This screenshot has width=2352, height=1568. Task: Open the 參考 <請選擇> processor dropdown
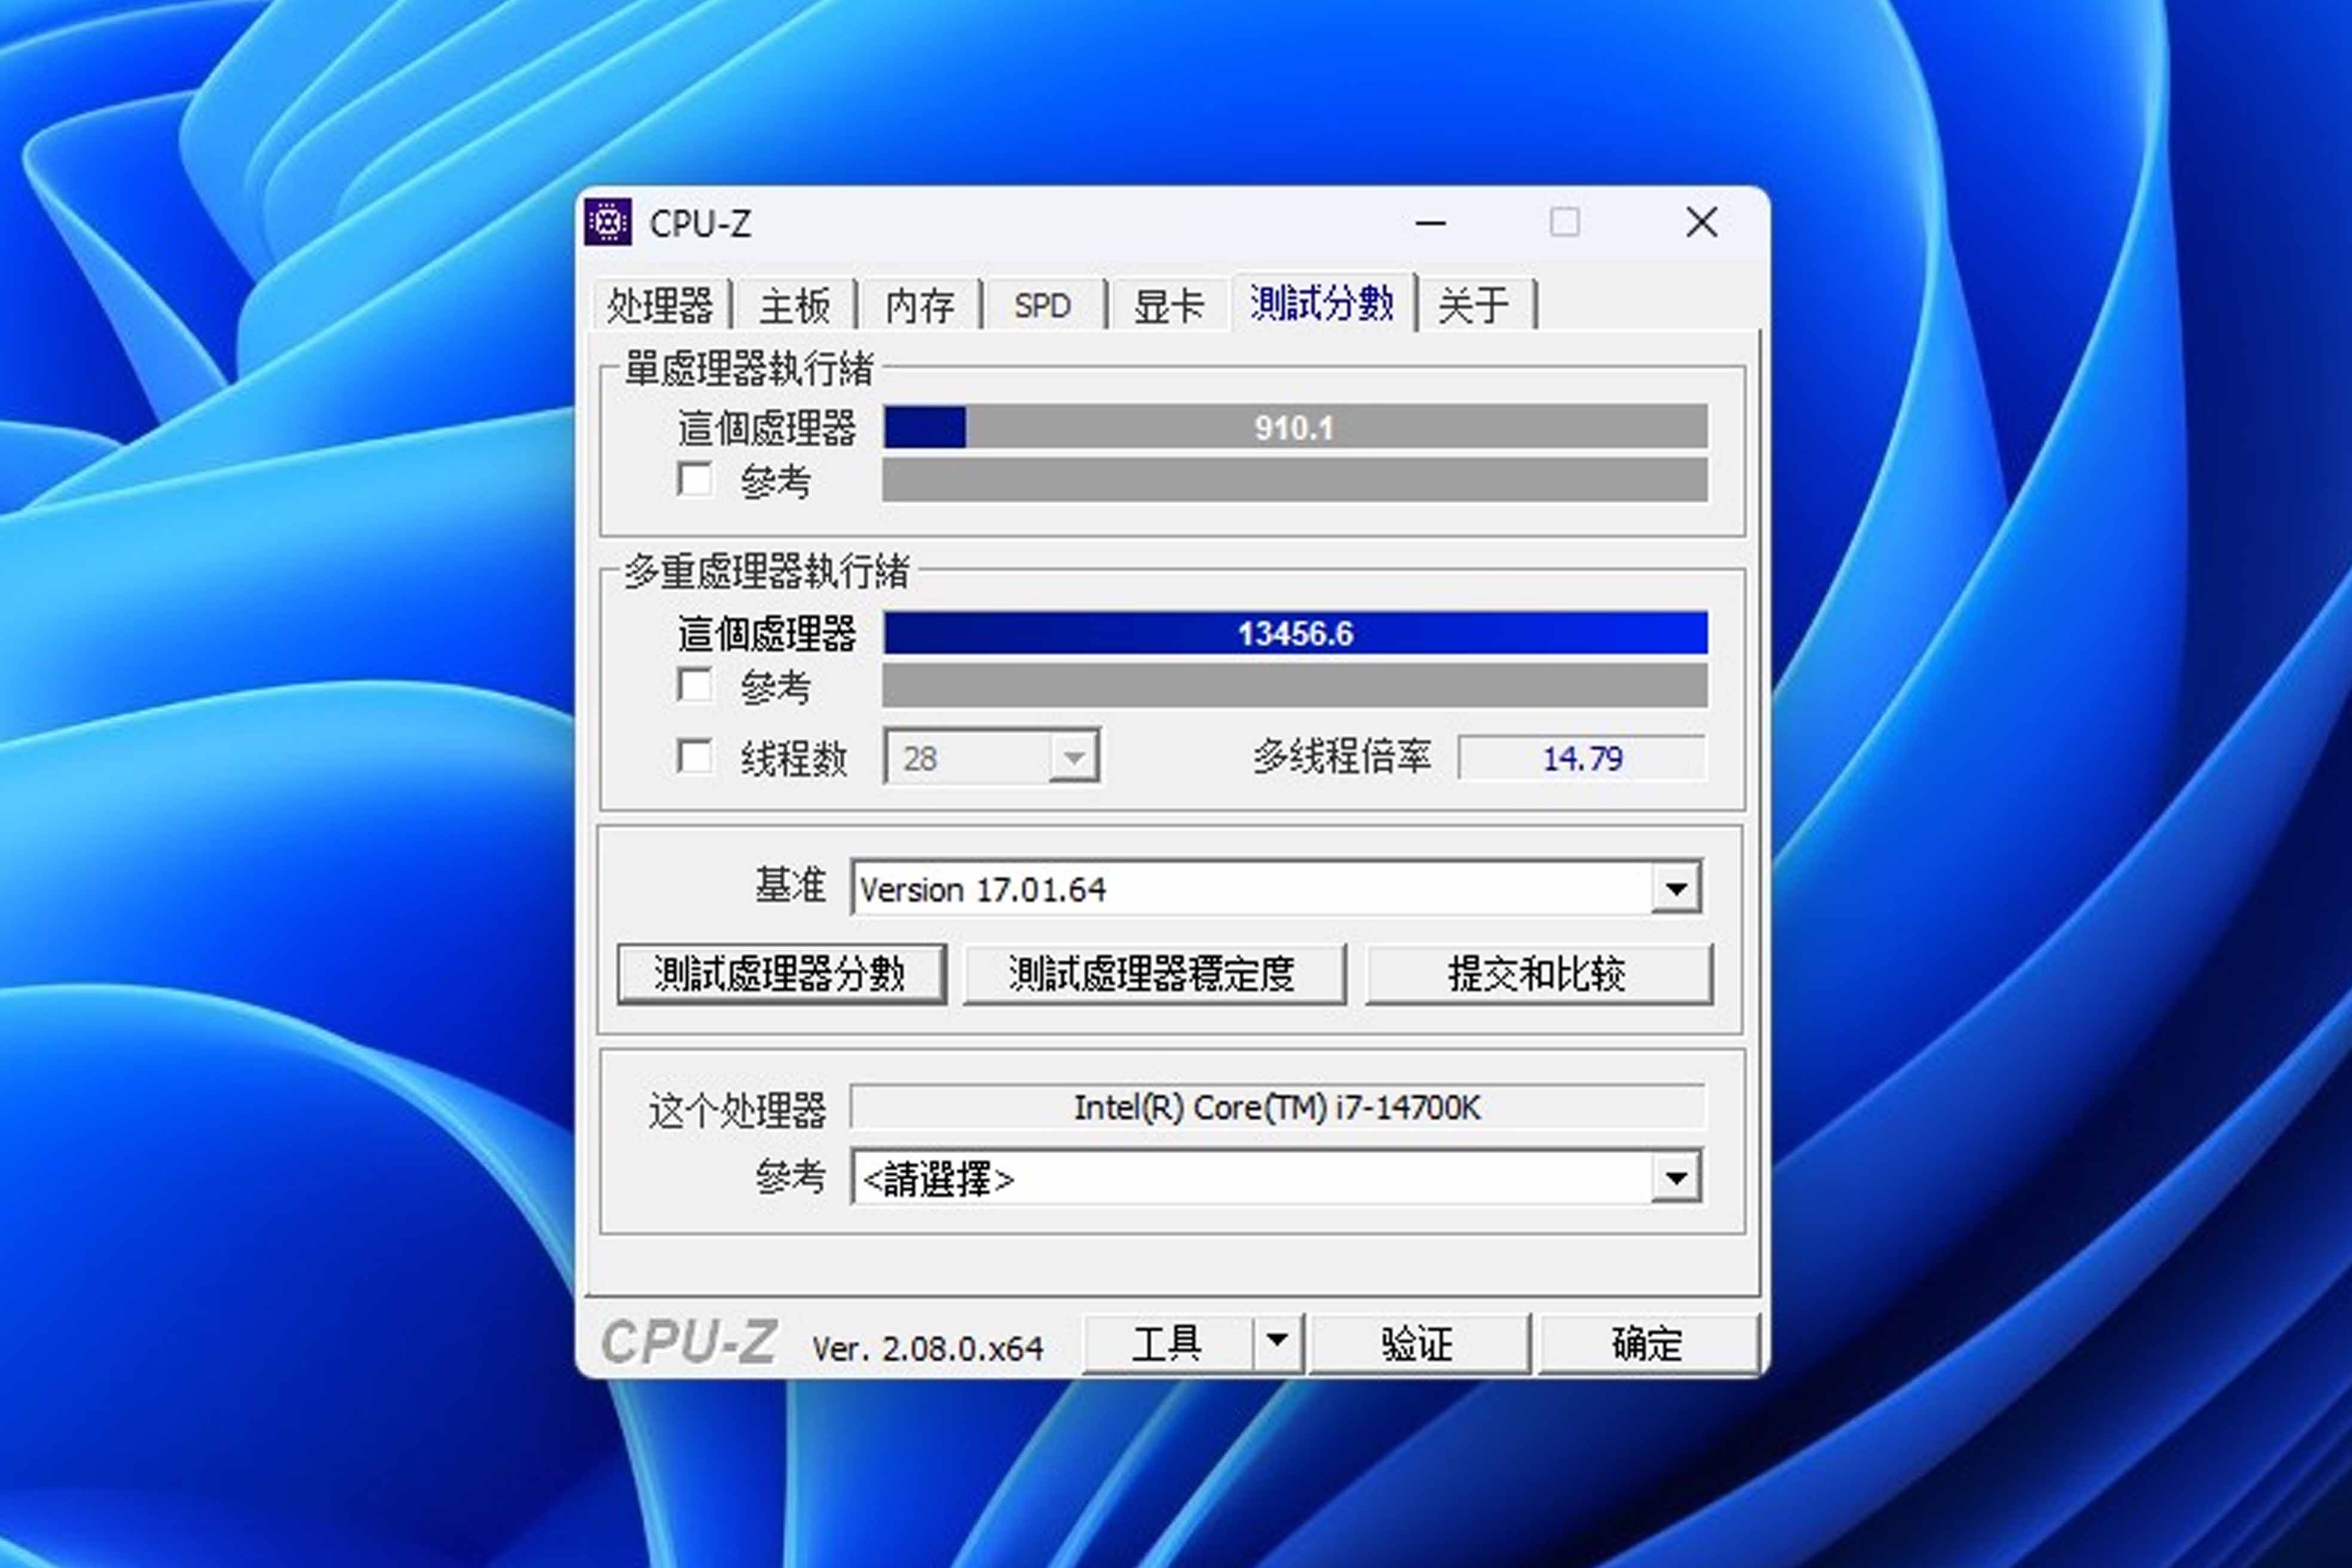(1277, 1177)
